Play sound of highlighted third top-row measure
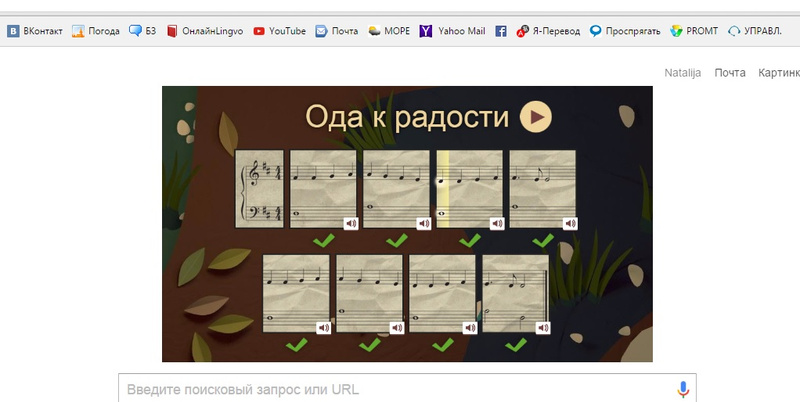 click(497, 223)
